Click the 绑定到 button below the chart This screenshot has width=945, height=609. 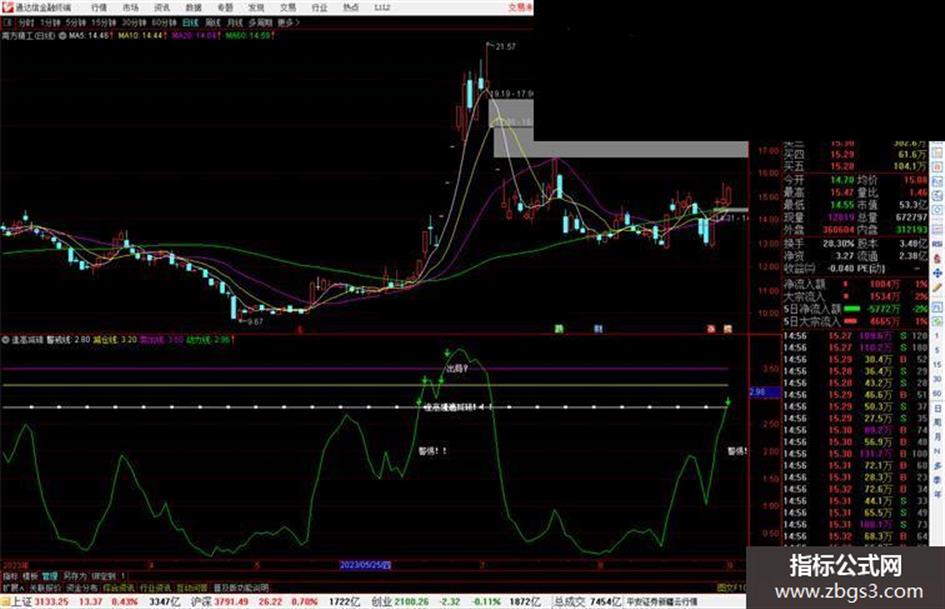click(x=103, y=576)
